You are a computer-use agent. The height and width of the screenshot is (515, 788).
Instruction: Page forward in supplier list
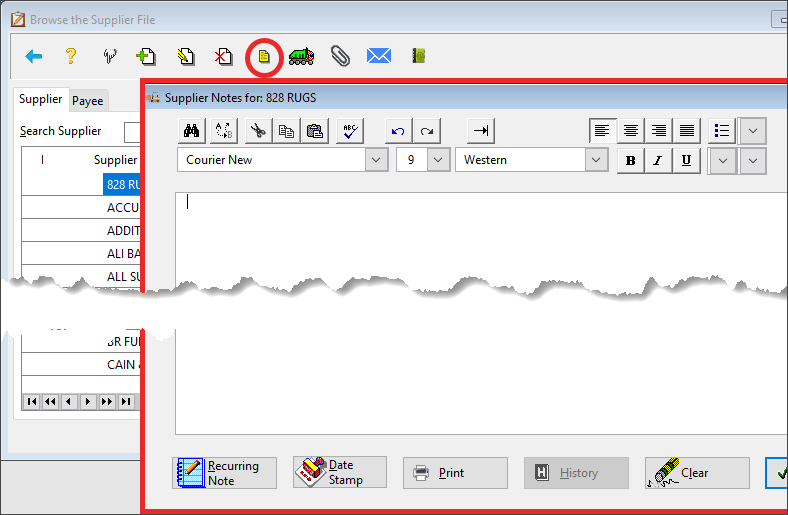coord(107,401)
